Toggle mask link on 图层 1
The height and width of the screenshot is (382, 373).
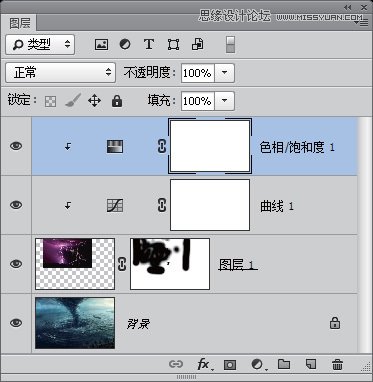coord(122,264)
